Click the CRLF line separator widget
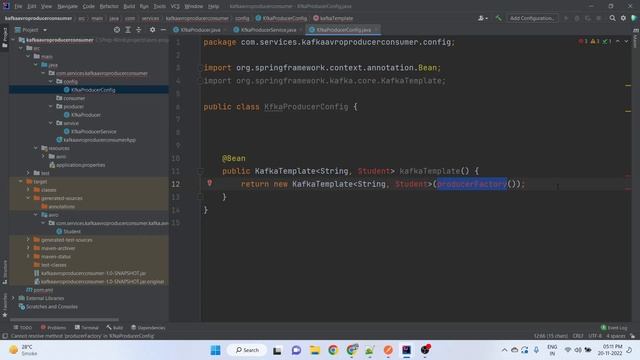This screenshot has width=640, height=360. [578, 336]
